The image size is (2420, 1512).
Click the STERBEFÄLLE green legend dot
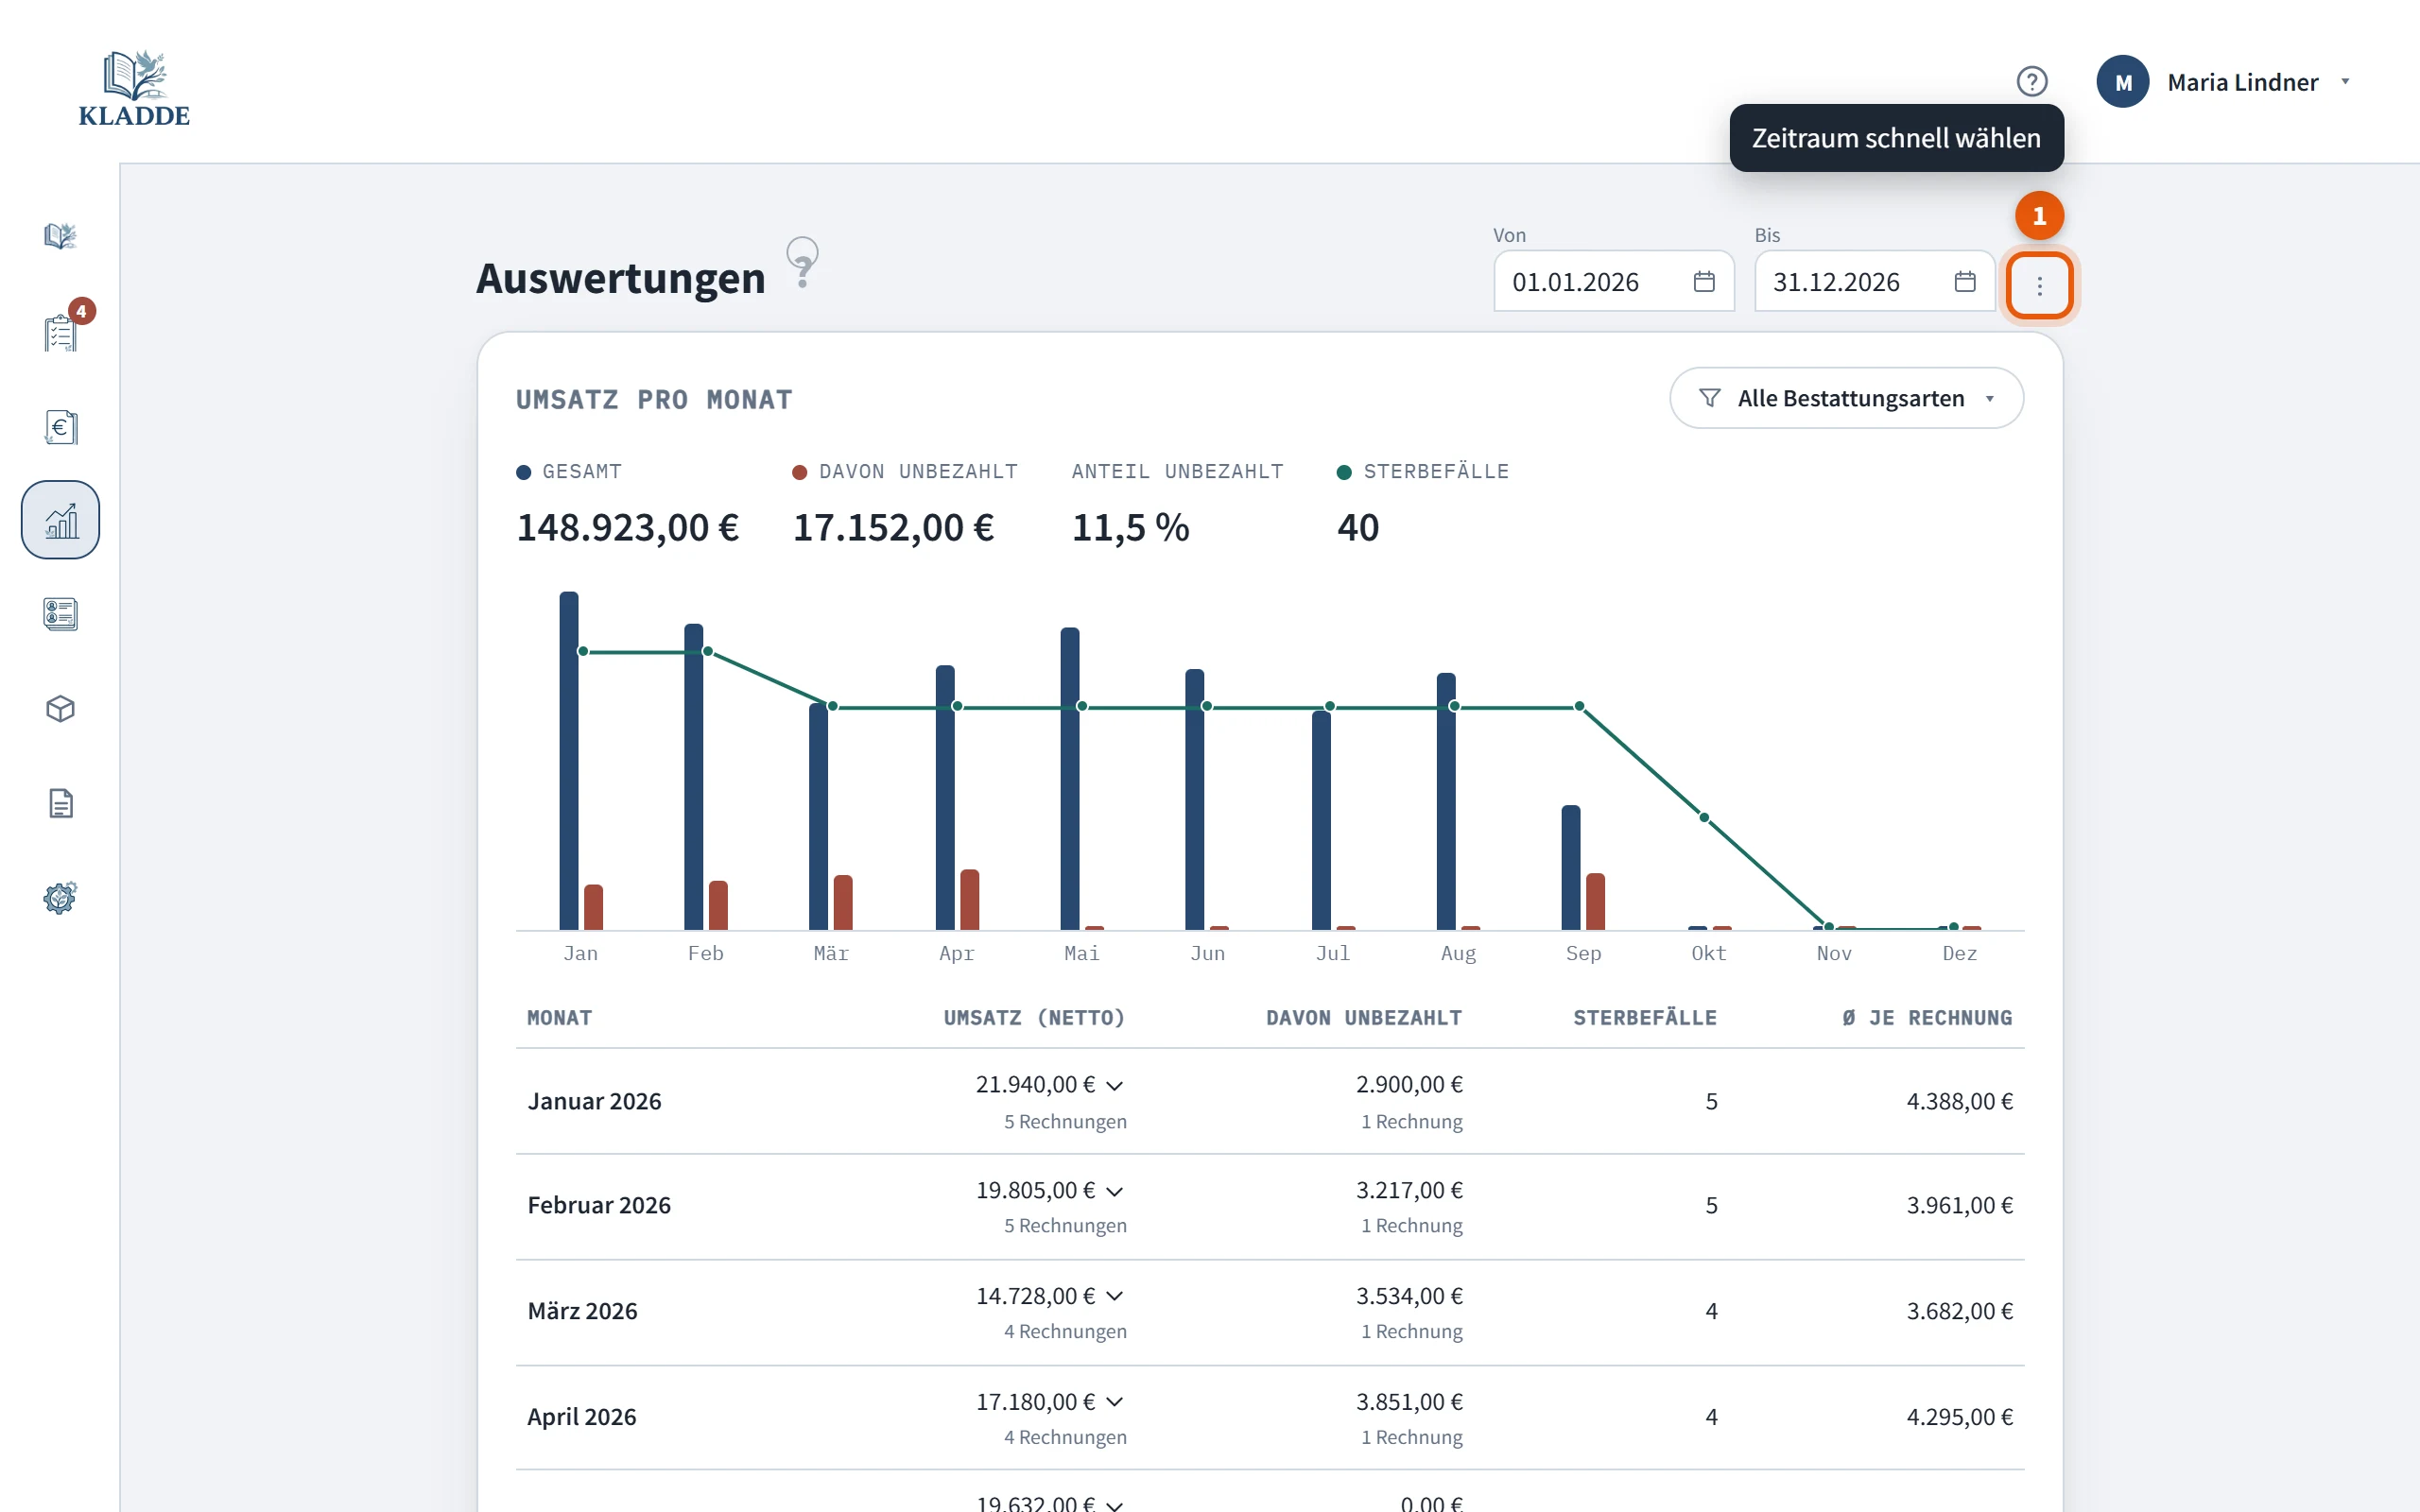(1344, 472)
